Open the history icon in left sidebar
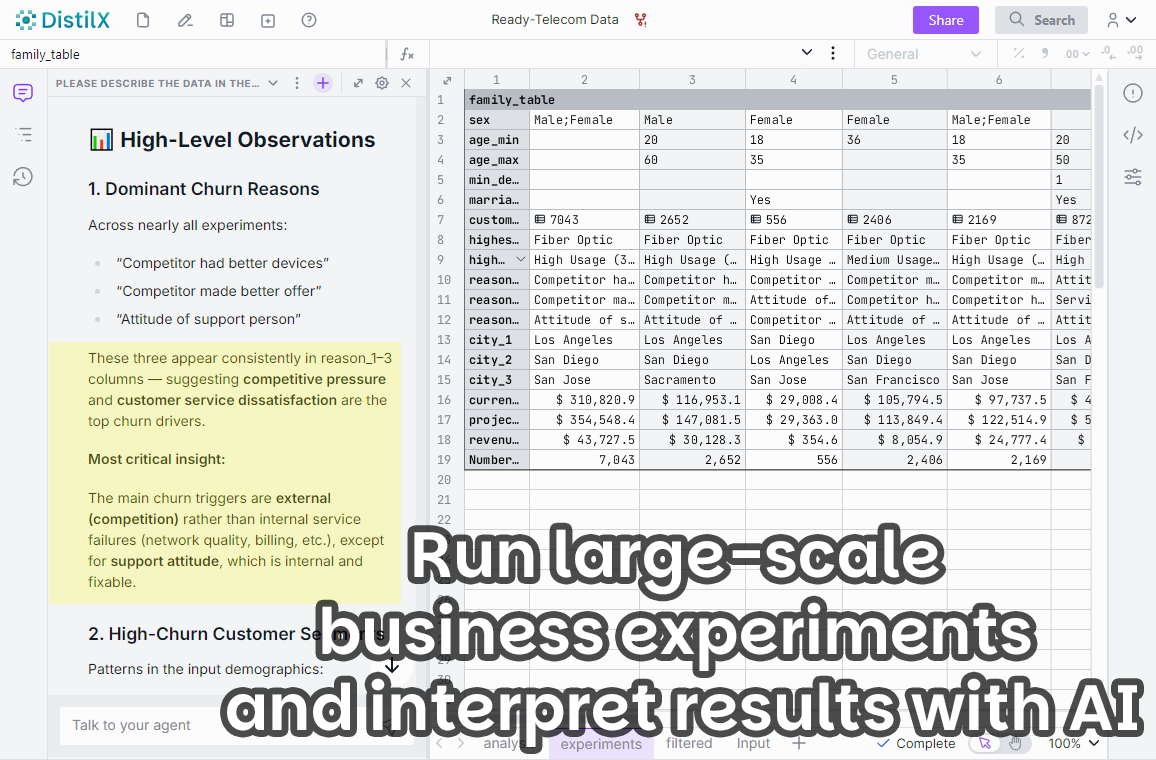1156x760 pixels. [23, 177]
